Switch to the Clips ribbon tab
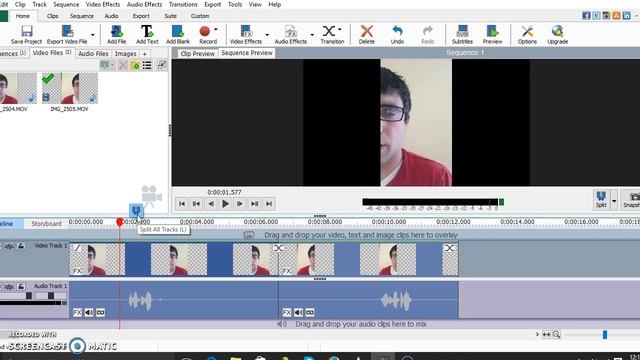This screenshot has width=640, height=360. [53, 16]
